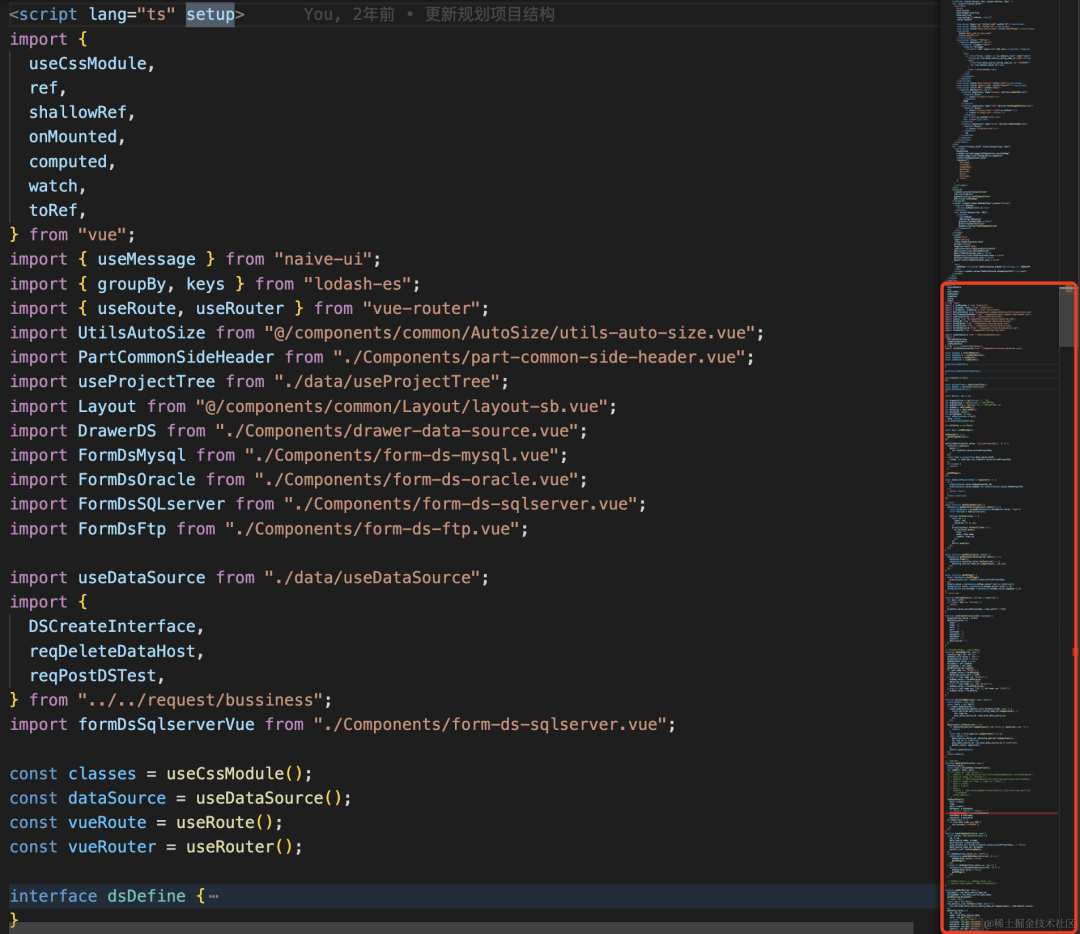Click the red error line in the minimap
This screenshot has width=1080, height=934.
[1003, 813]
